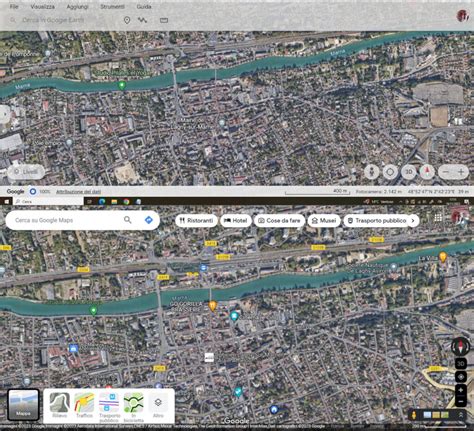
Task: Open Attribuzione dei dati link
Action: tap(78, 192)
